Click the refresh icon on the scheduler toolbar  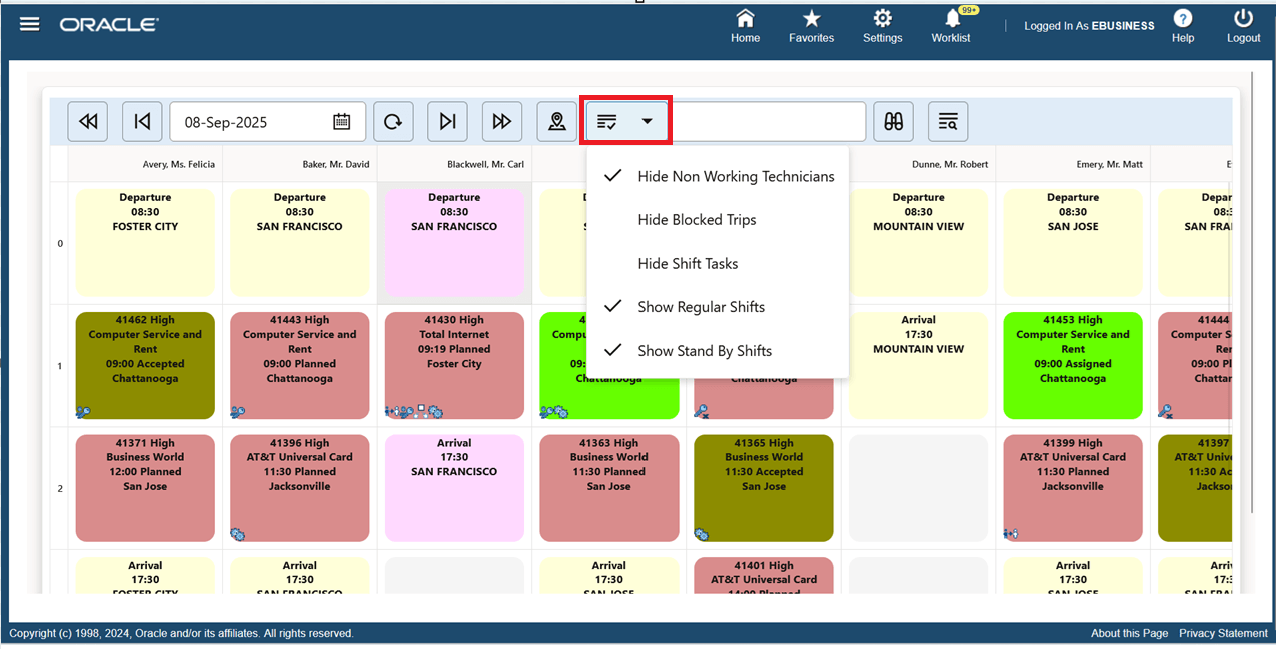pos(393,121)
